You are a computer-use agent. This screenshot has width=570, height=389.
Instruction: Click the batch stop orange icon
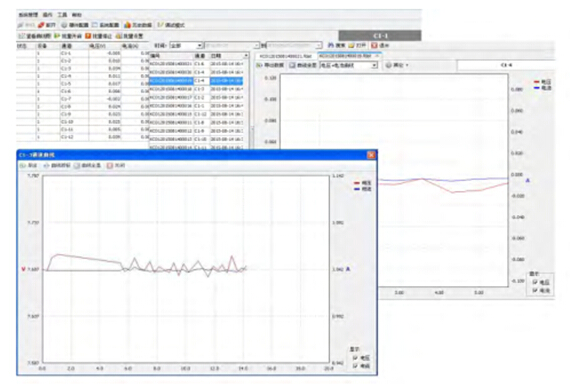(x=88, y=36)
